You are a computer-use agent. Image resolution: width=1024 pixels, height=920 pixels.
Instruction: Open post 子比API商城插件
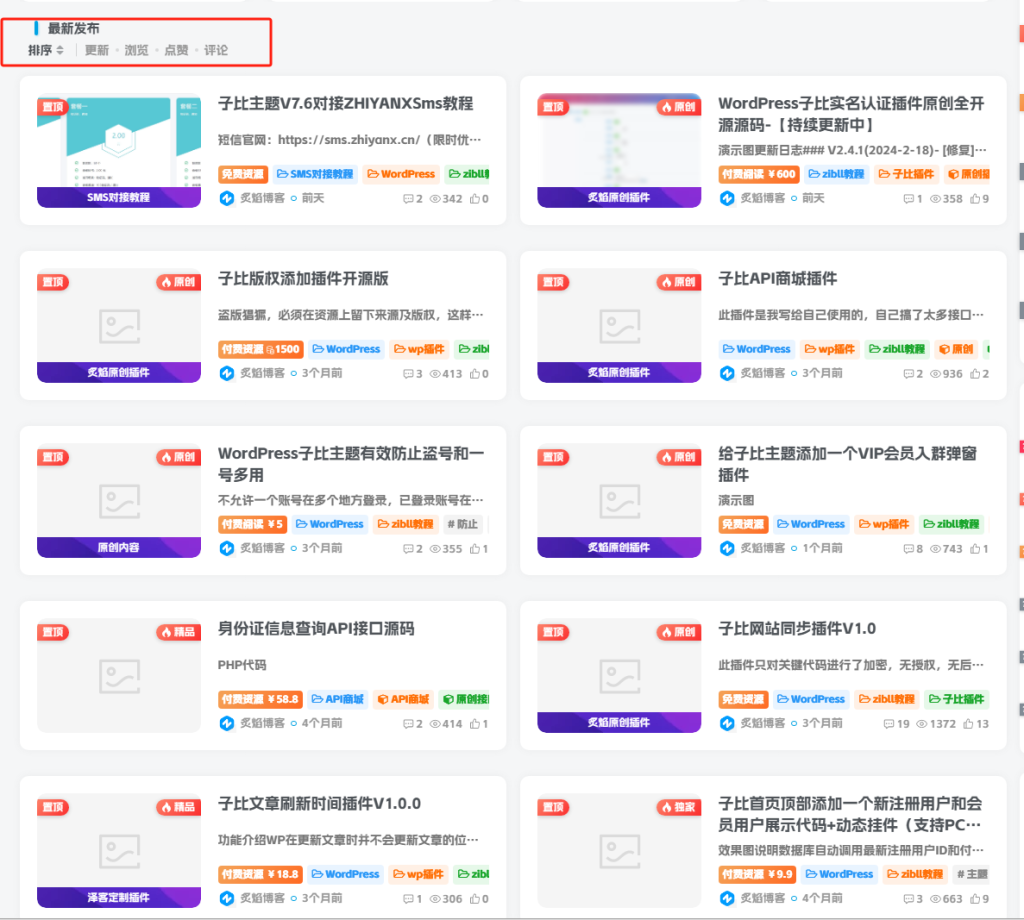click(777, 279)
